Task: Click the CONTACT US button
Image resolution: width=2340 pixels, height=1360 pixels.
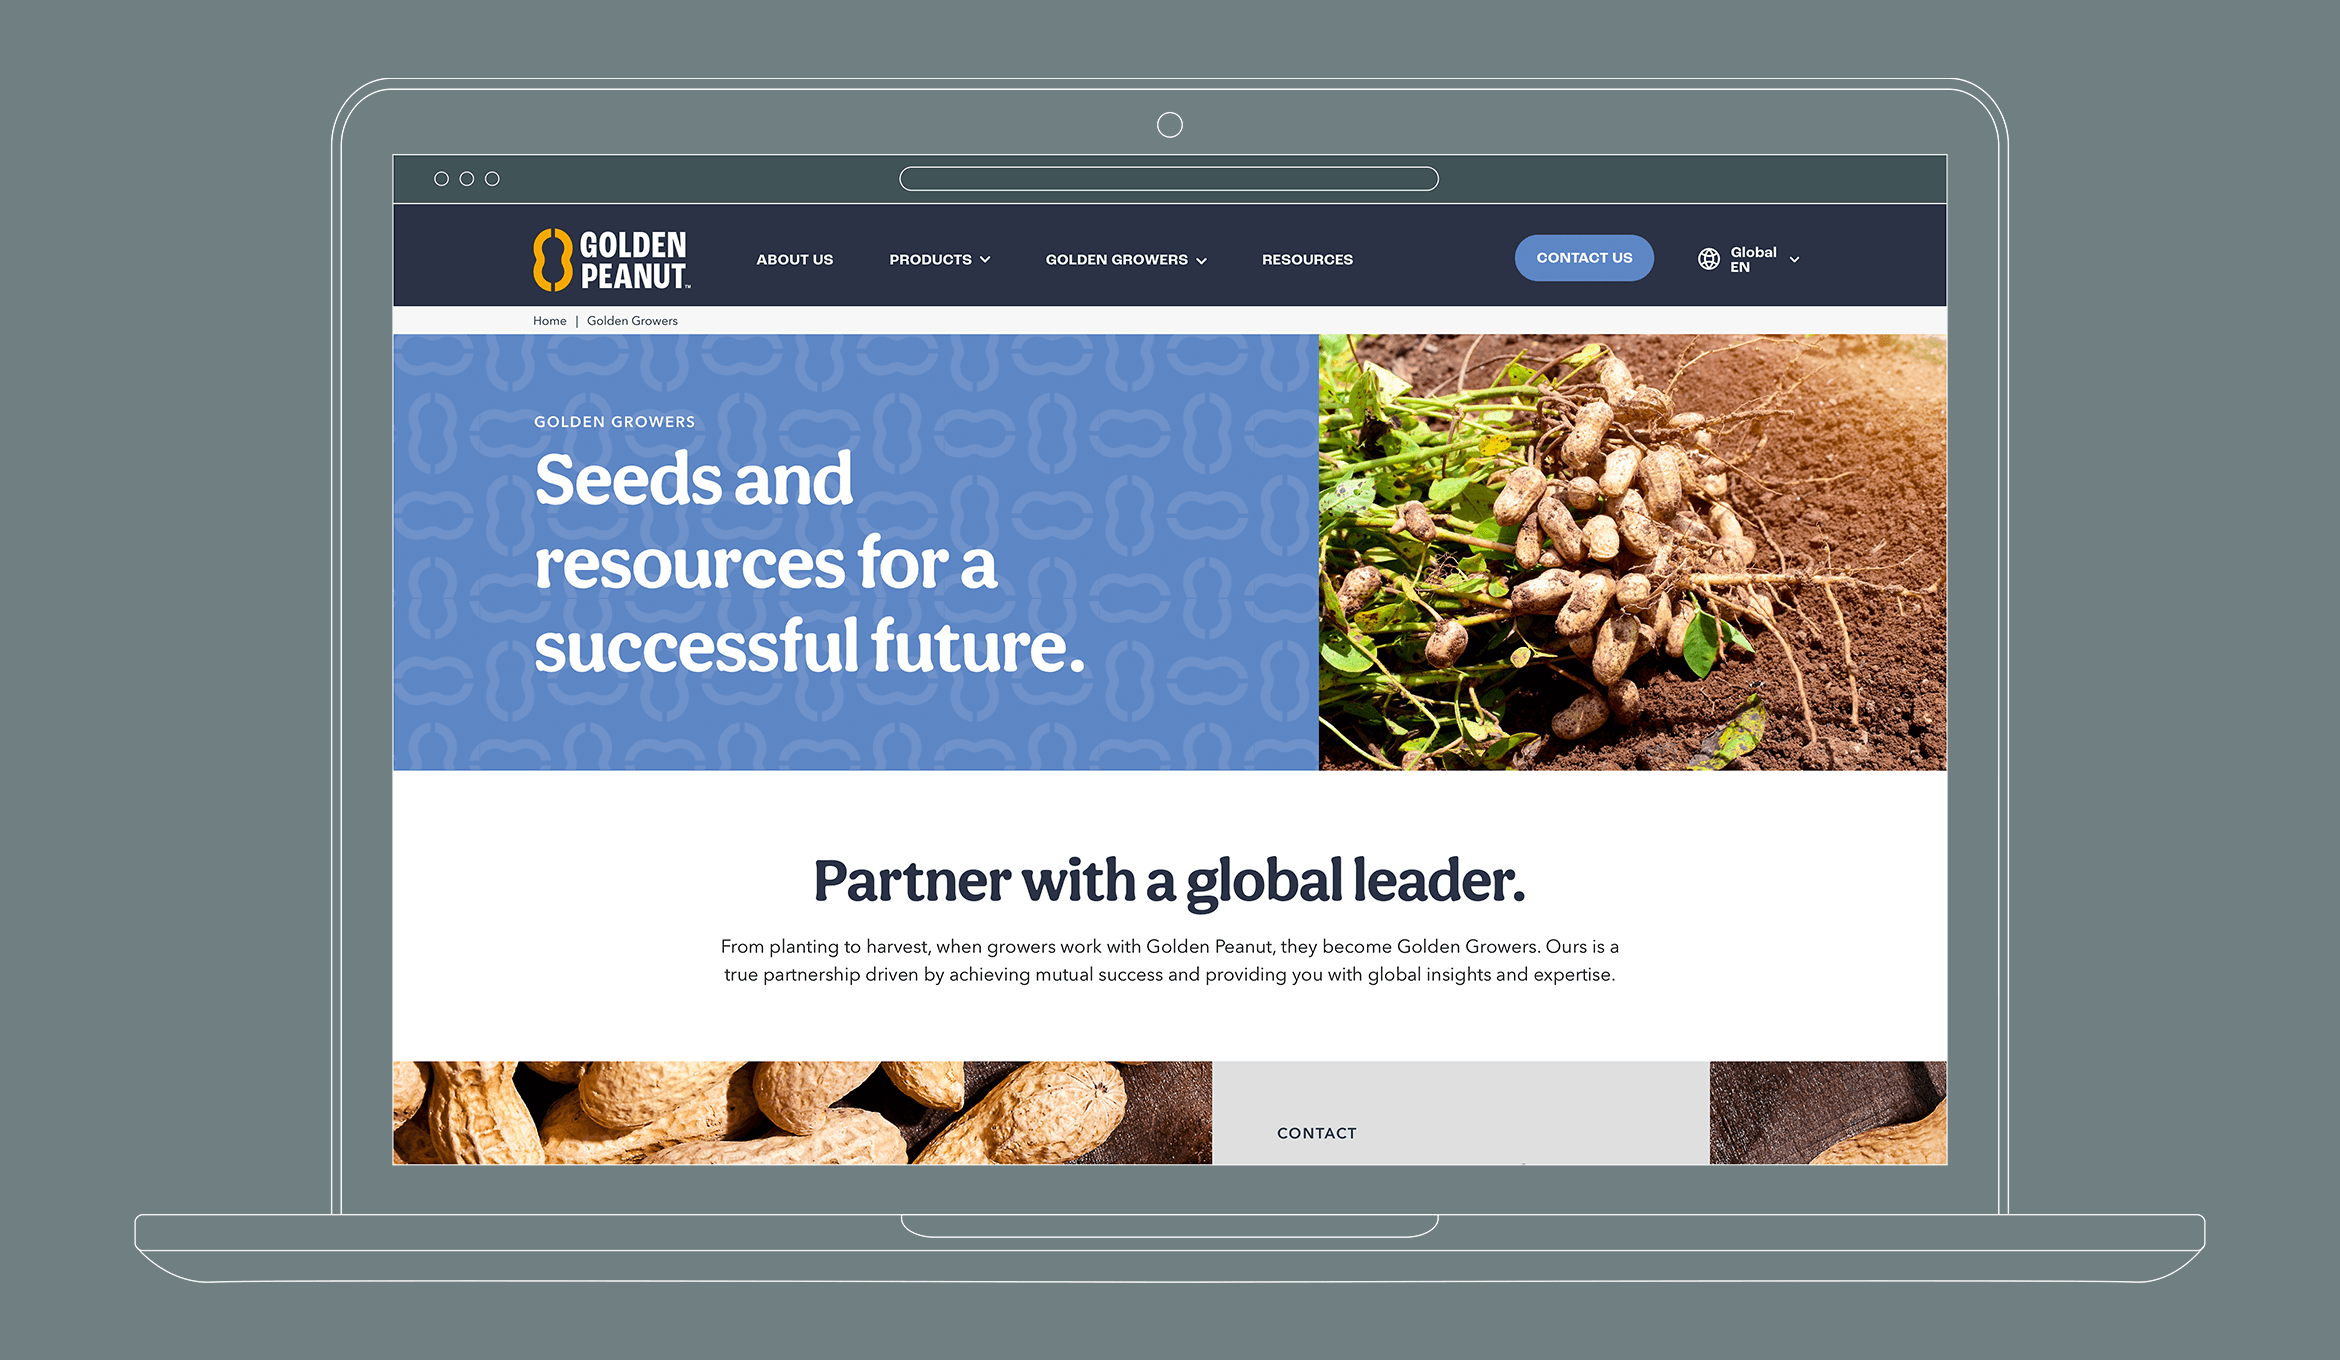Action: coord(1583,259)
